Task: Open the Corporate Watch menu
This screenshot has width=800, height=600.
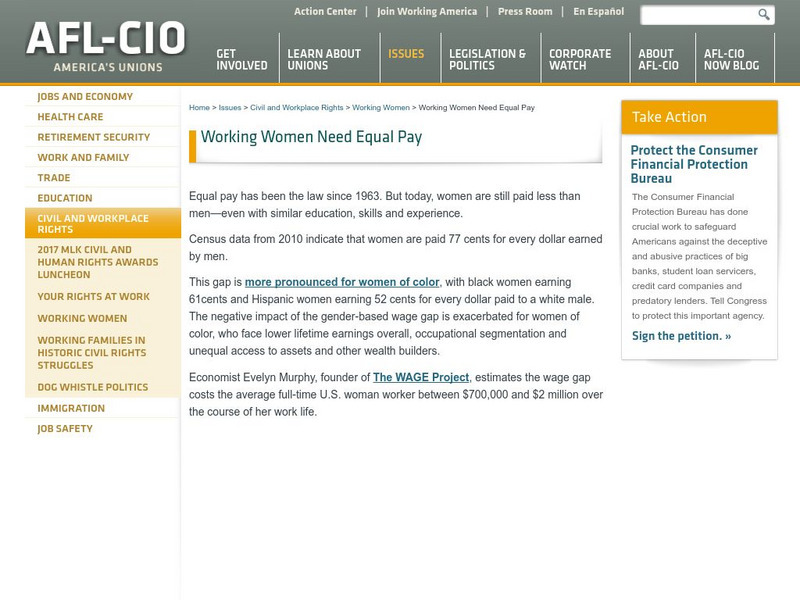Action: coord(580,59)
